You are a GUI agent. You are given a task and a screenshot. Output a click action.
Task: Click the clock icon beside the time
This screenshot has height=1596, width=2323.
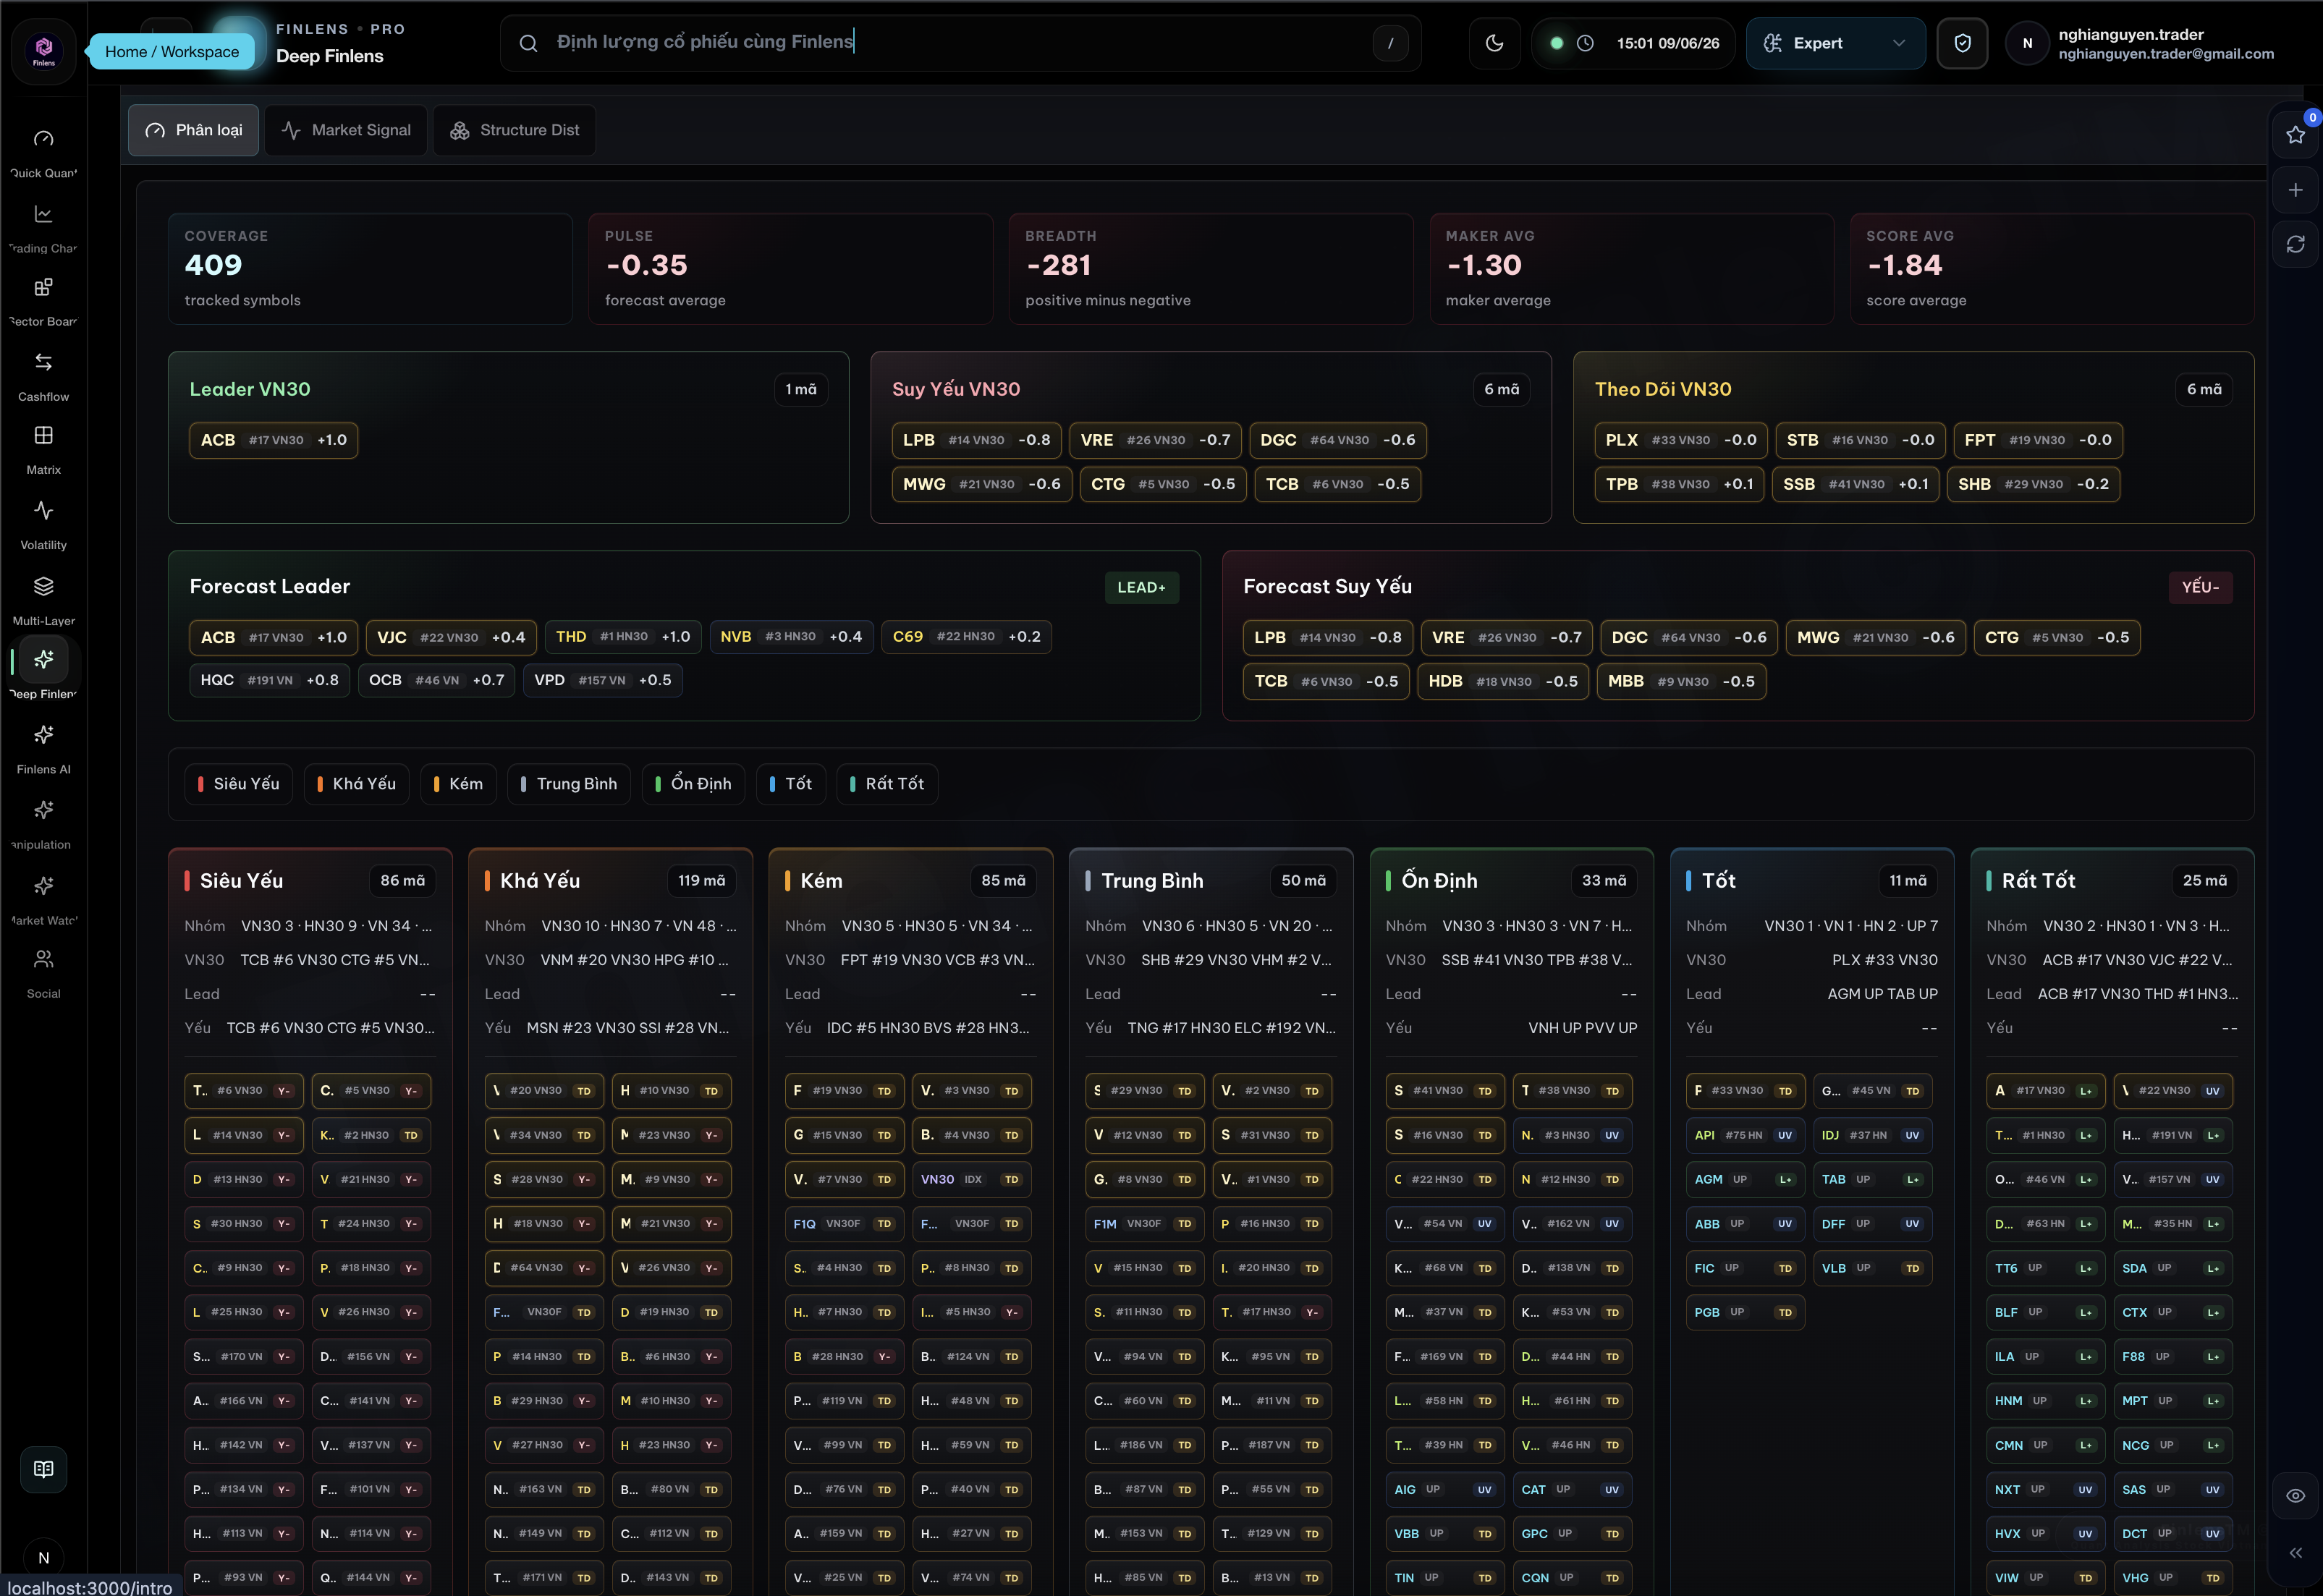click(1585, 43)
